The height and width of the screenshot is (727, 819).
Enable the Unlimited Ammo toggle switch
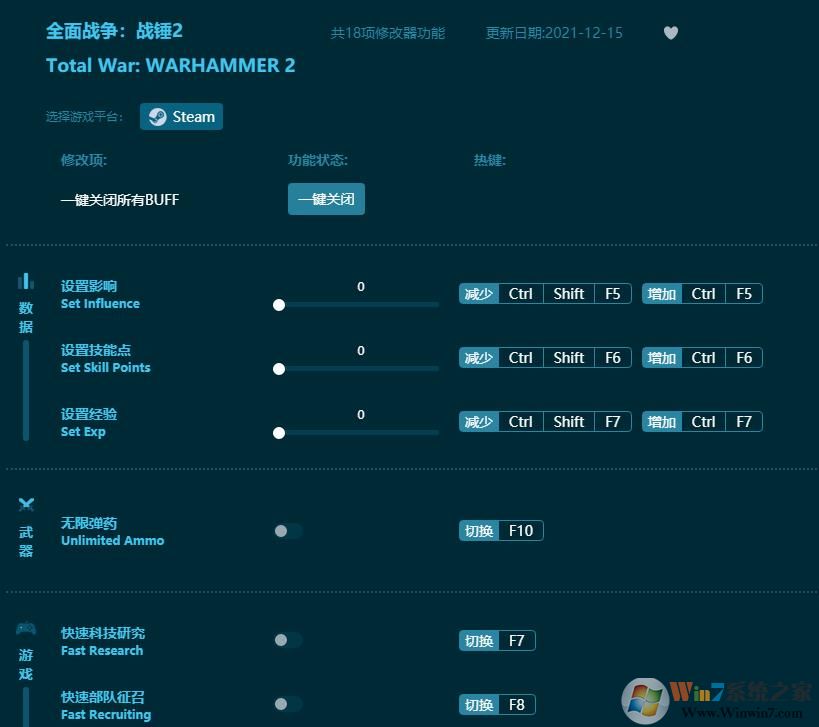288,531
